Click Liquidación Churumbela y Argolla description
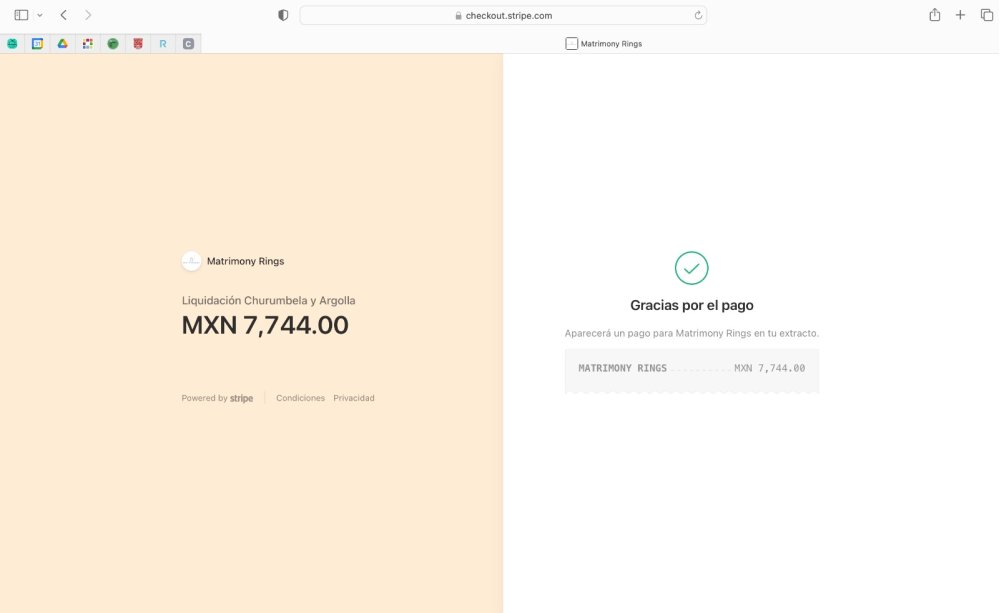The image size is (1000, 613). click(x=268, y=300)
